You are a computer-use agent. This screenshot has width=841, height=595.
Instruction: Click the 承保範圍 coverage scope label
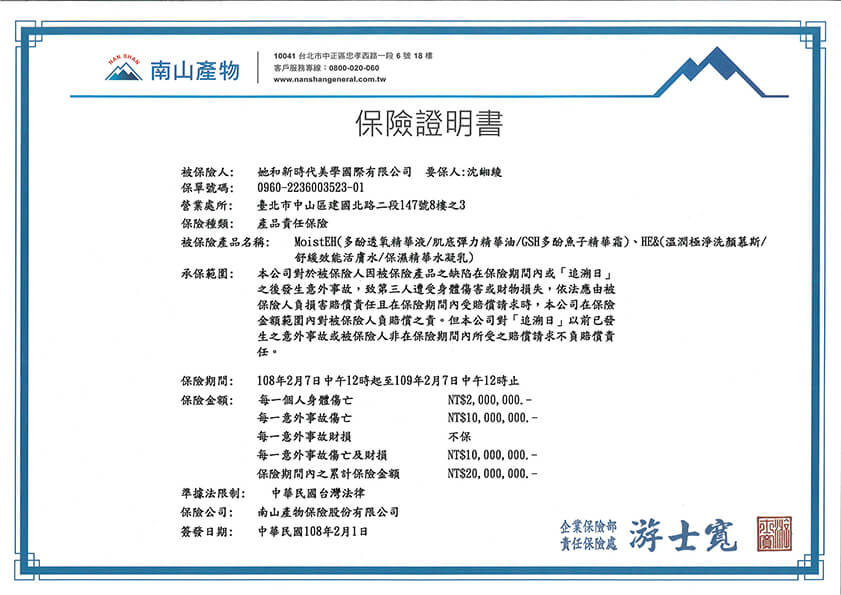point(207,274)
